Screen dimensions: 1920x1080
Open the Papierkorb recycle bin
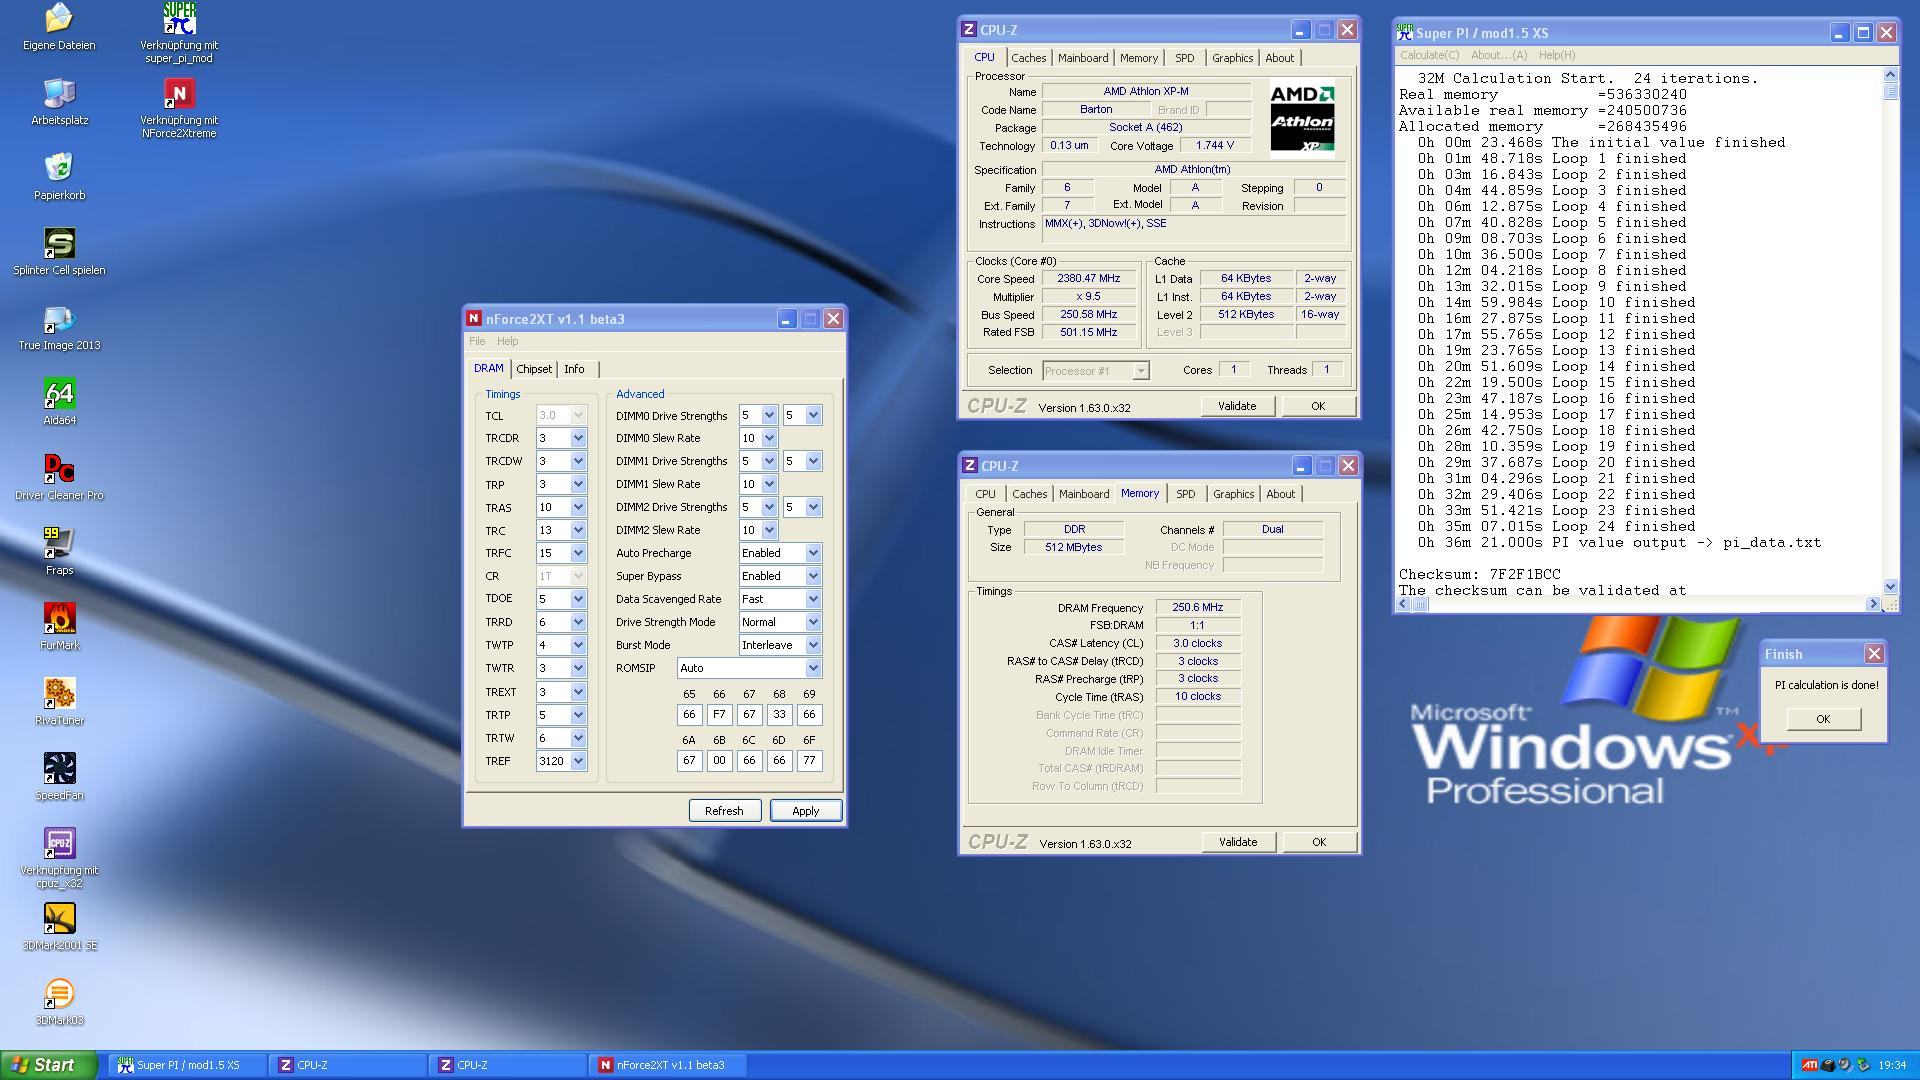tap(59, 177)
